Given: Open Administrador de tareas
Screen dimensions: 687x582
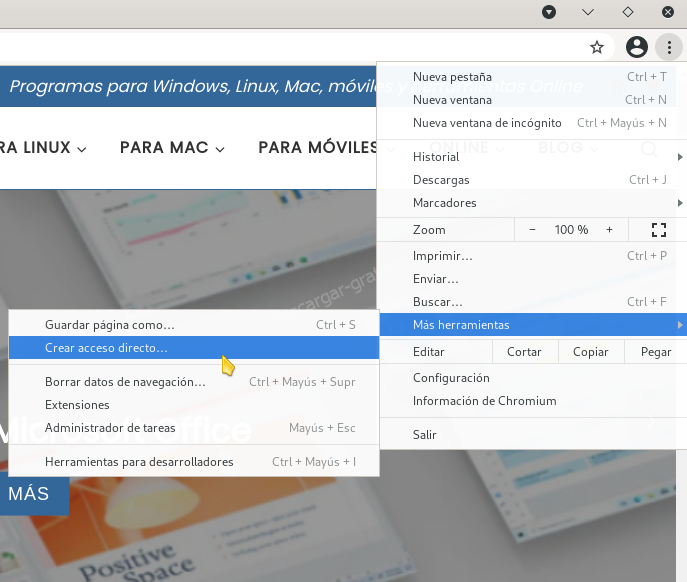Looking at the screenshot, I should pos(194,428).
